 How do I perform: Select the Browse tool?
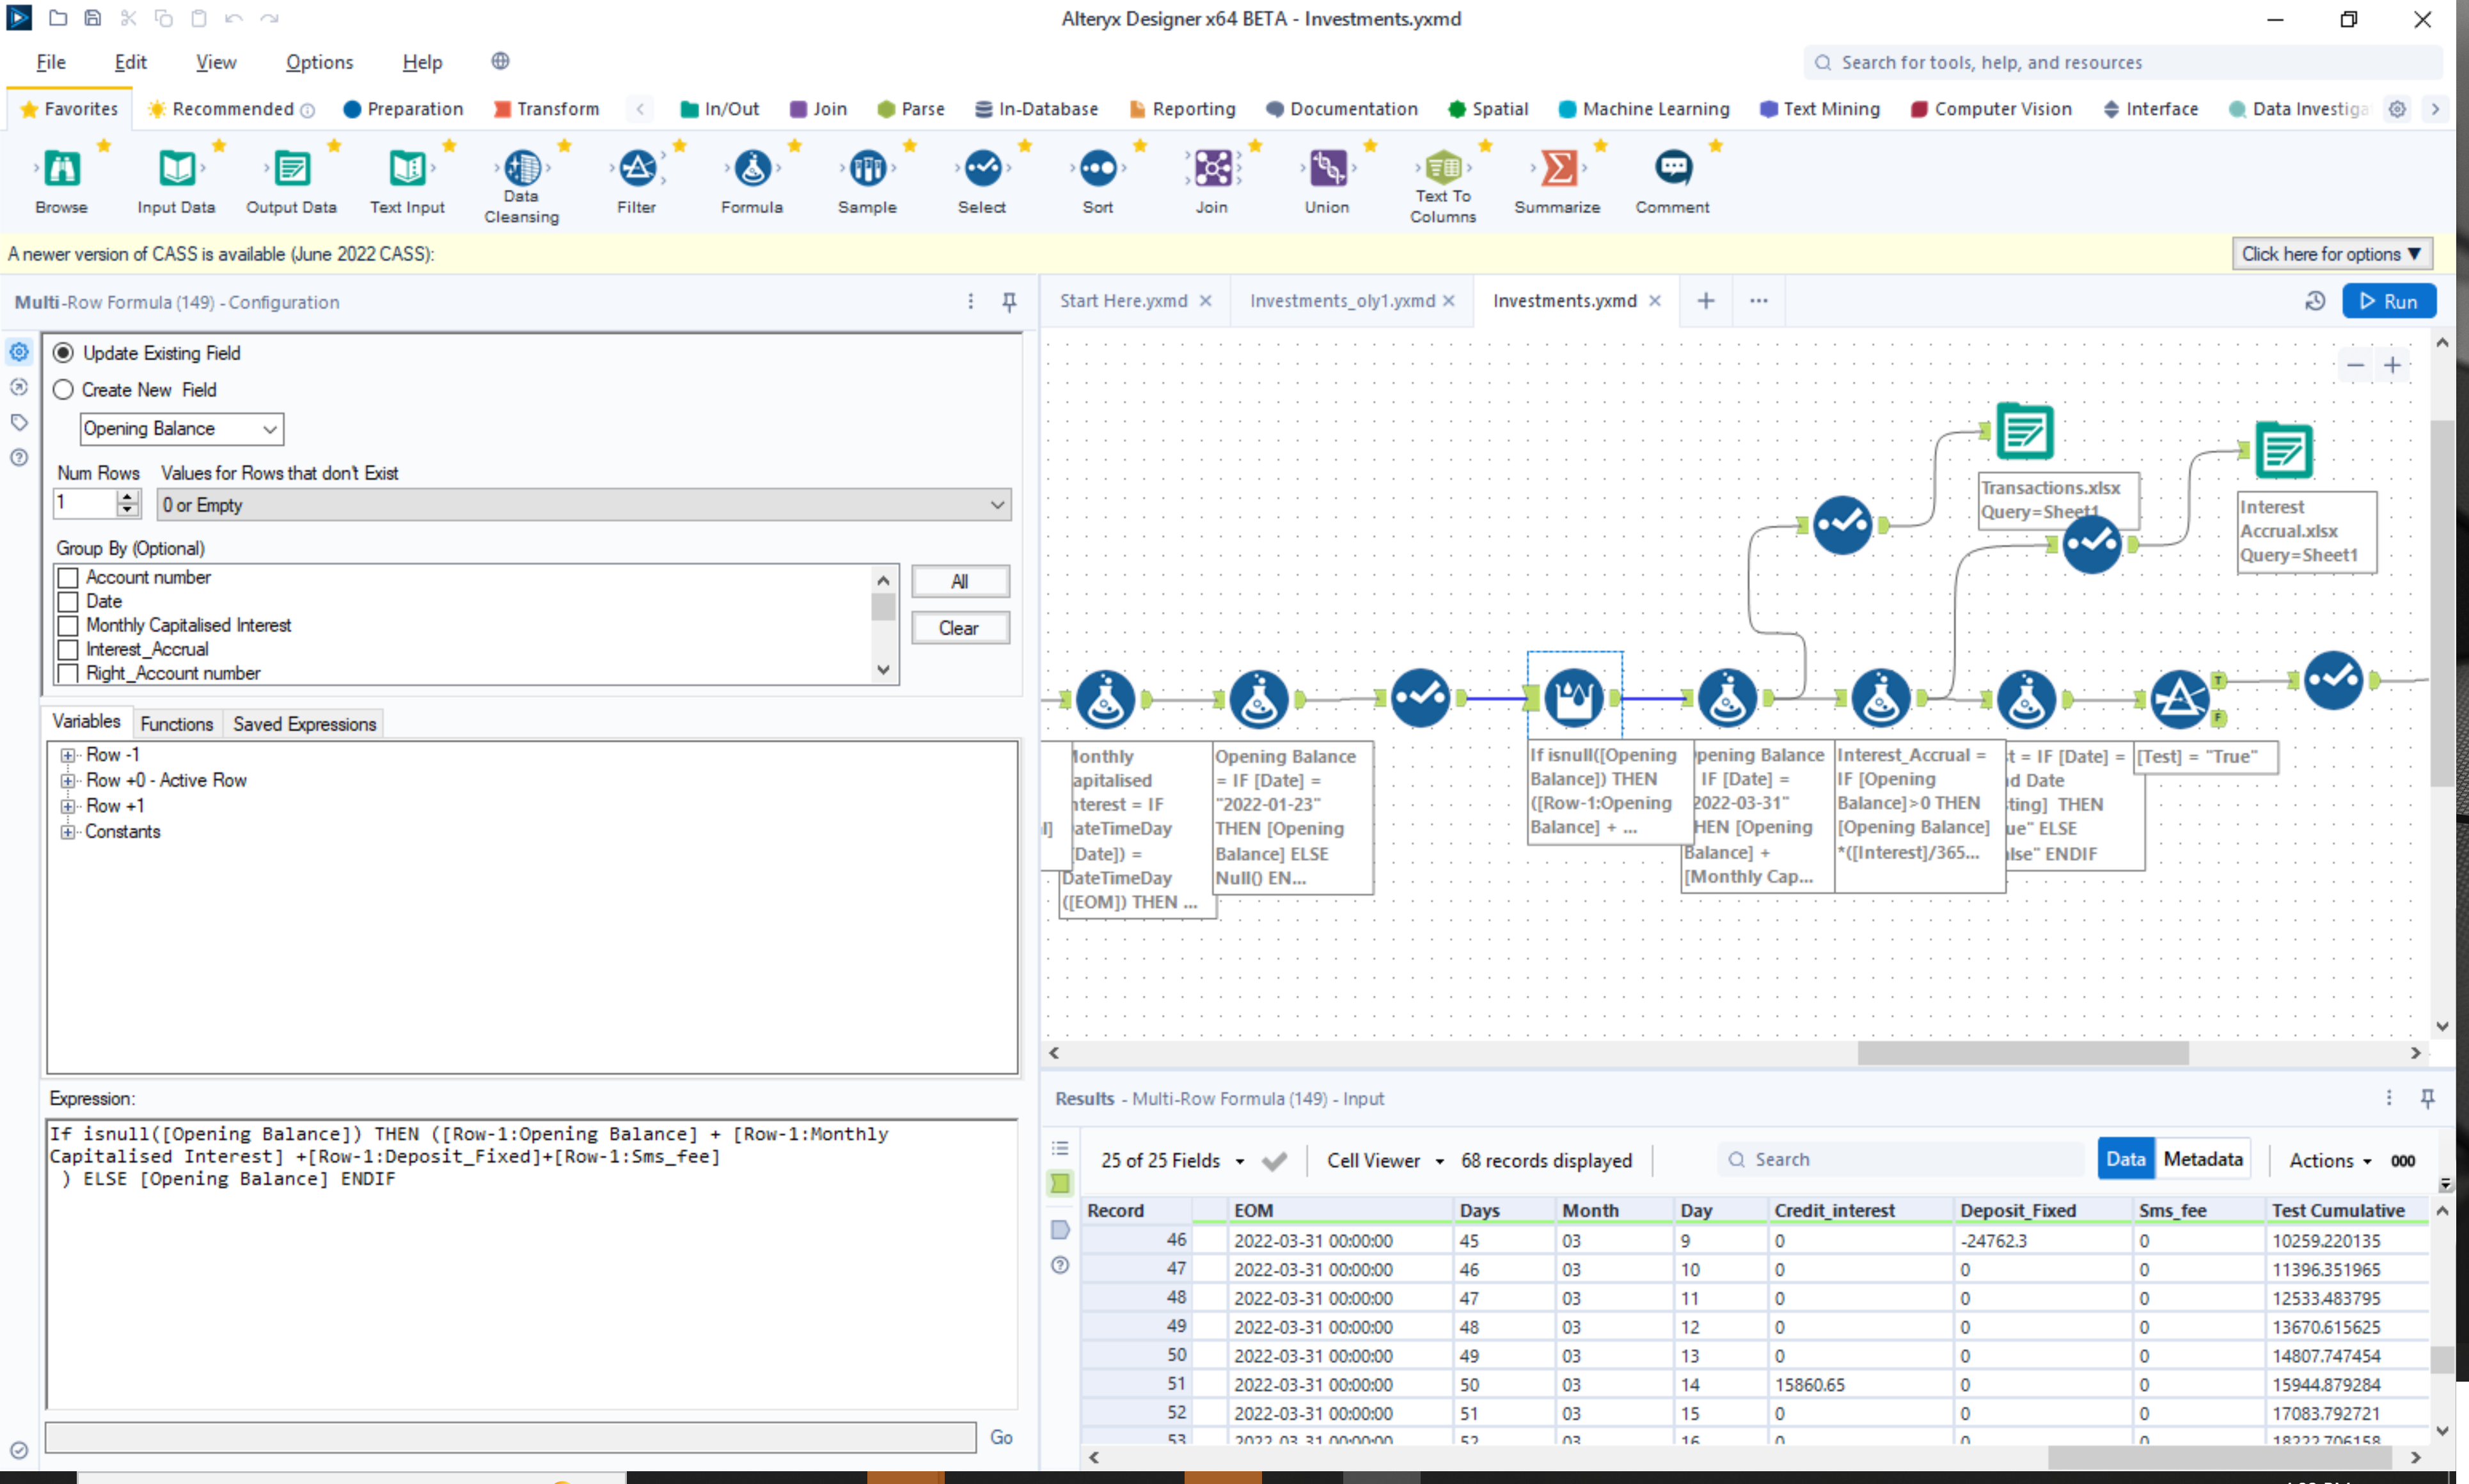(x=60, y=170)
